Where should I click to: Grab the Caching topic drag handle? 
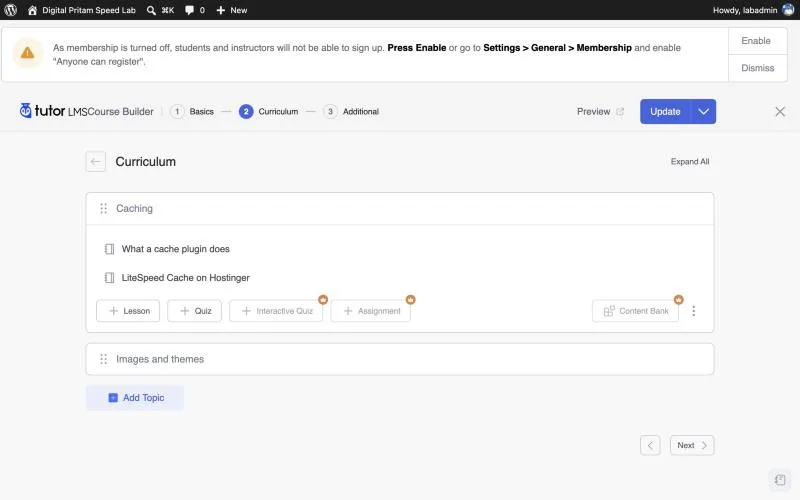[x=104, y=208]
